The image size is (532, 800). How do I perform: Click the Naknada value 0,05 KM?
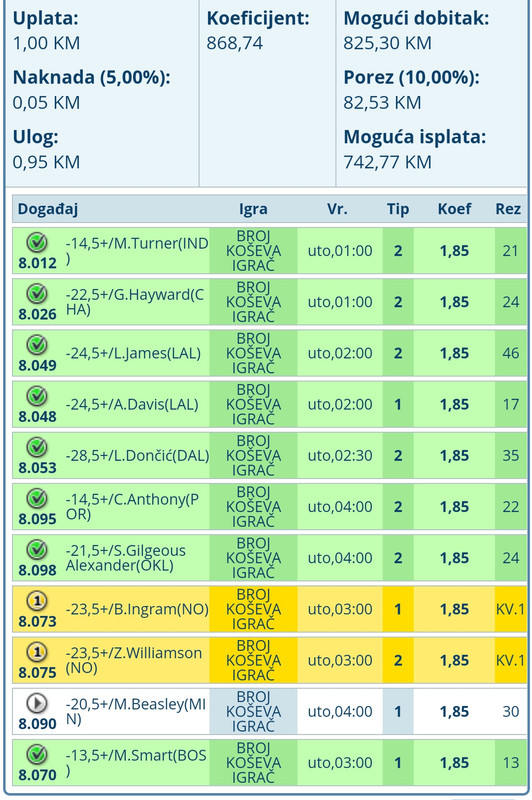46,103
